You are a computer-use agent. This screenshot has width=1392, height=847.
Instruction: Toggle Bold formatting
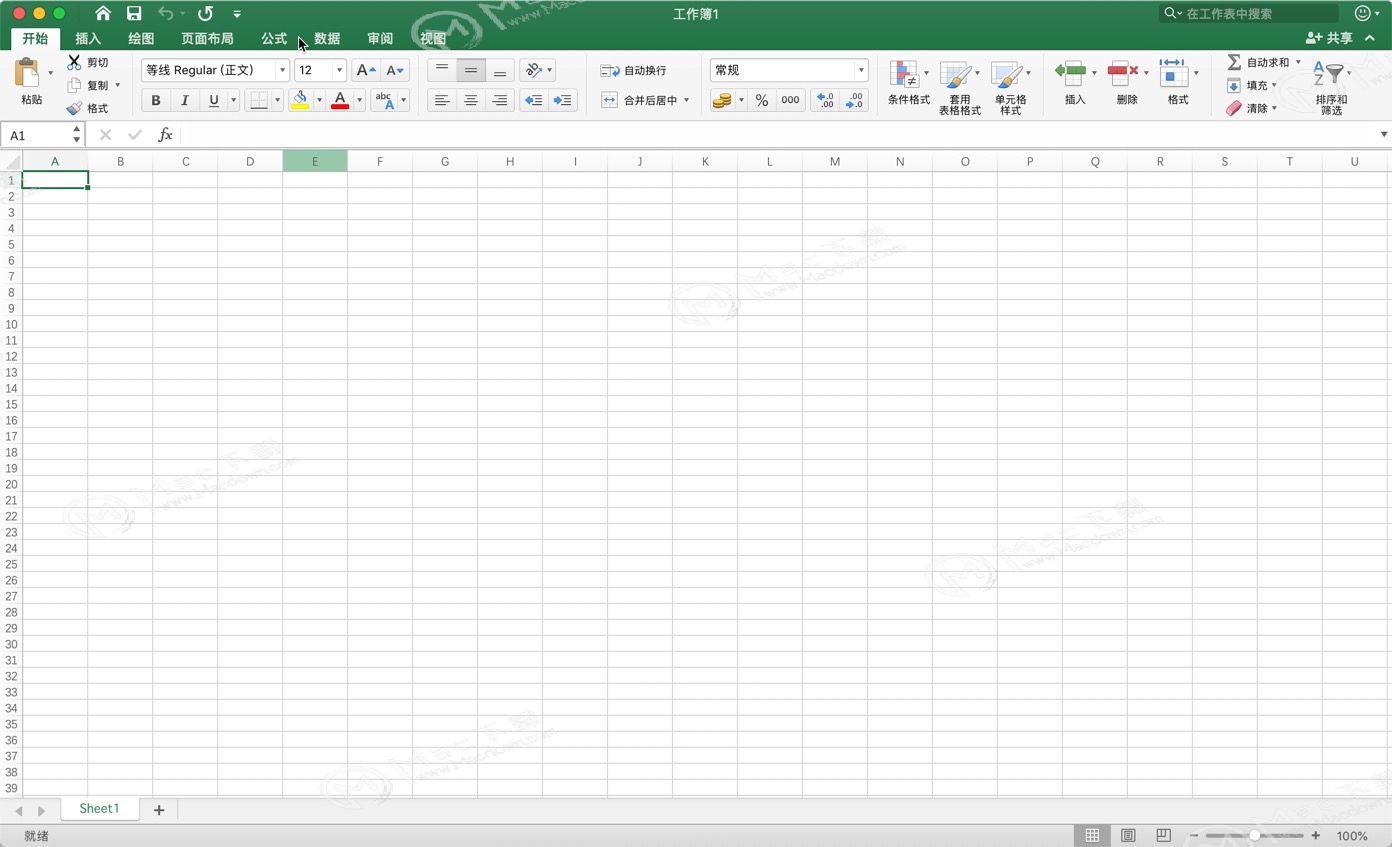[156, 100]
